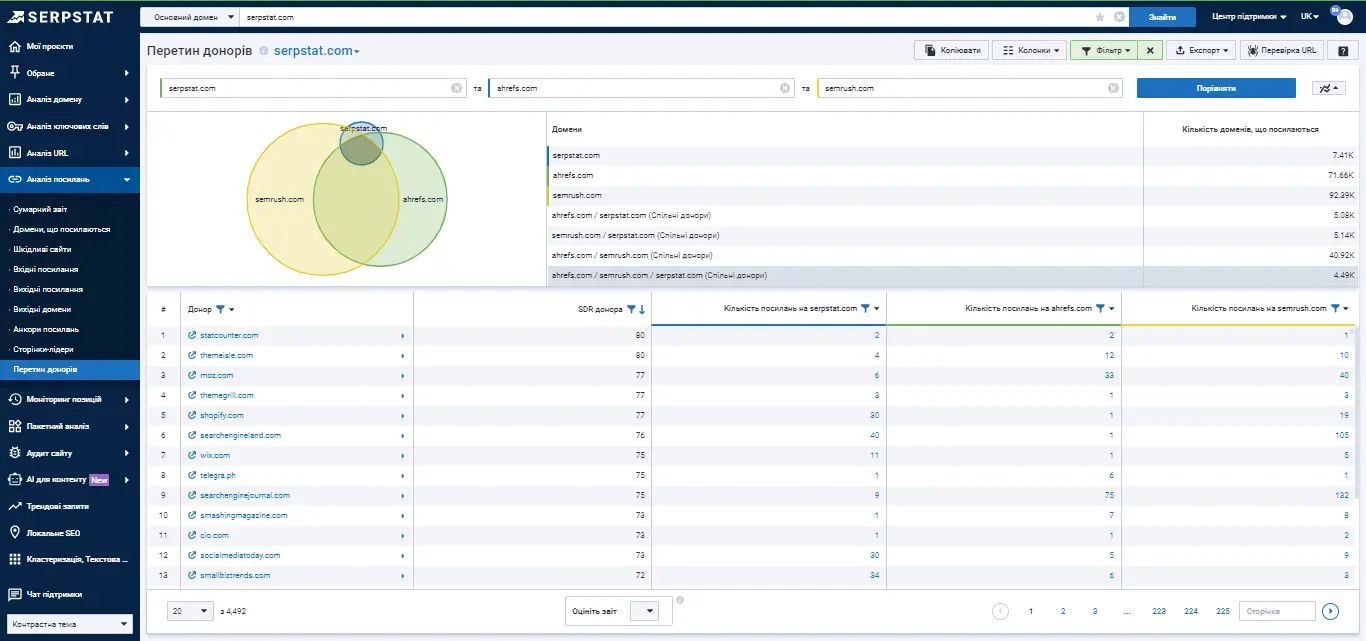The height and width of the screenshot is (641, 1366).
Task: Click the info icon beside Оцініть звіт
Action: [x=680, y=600]
